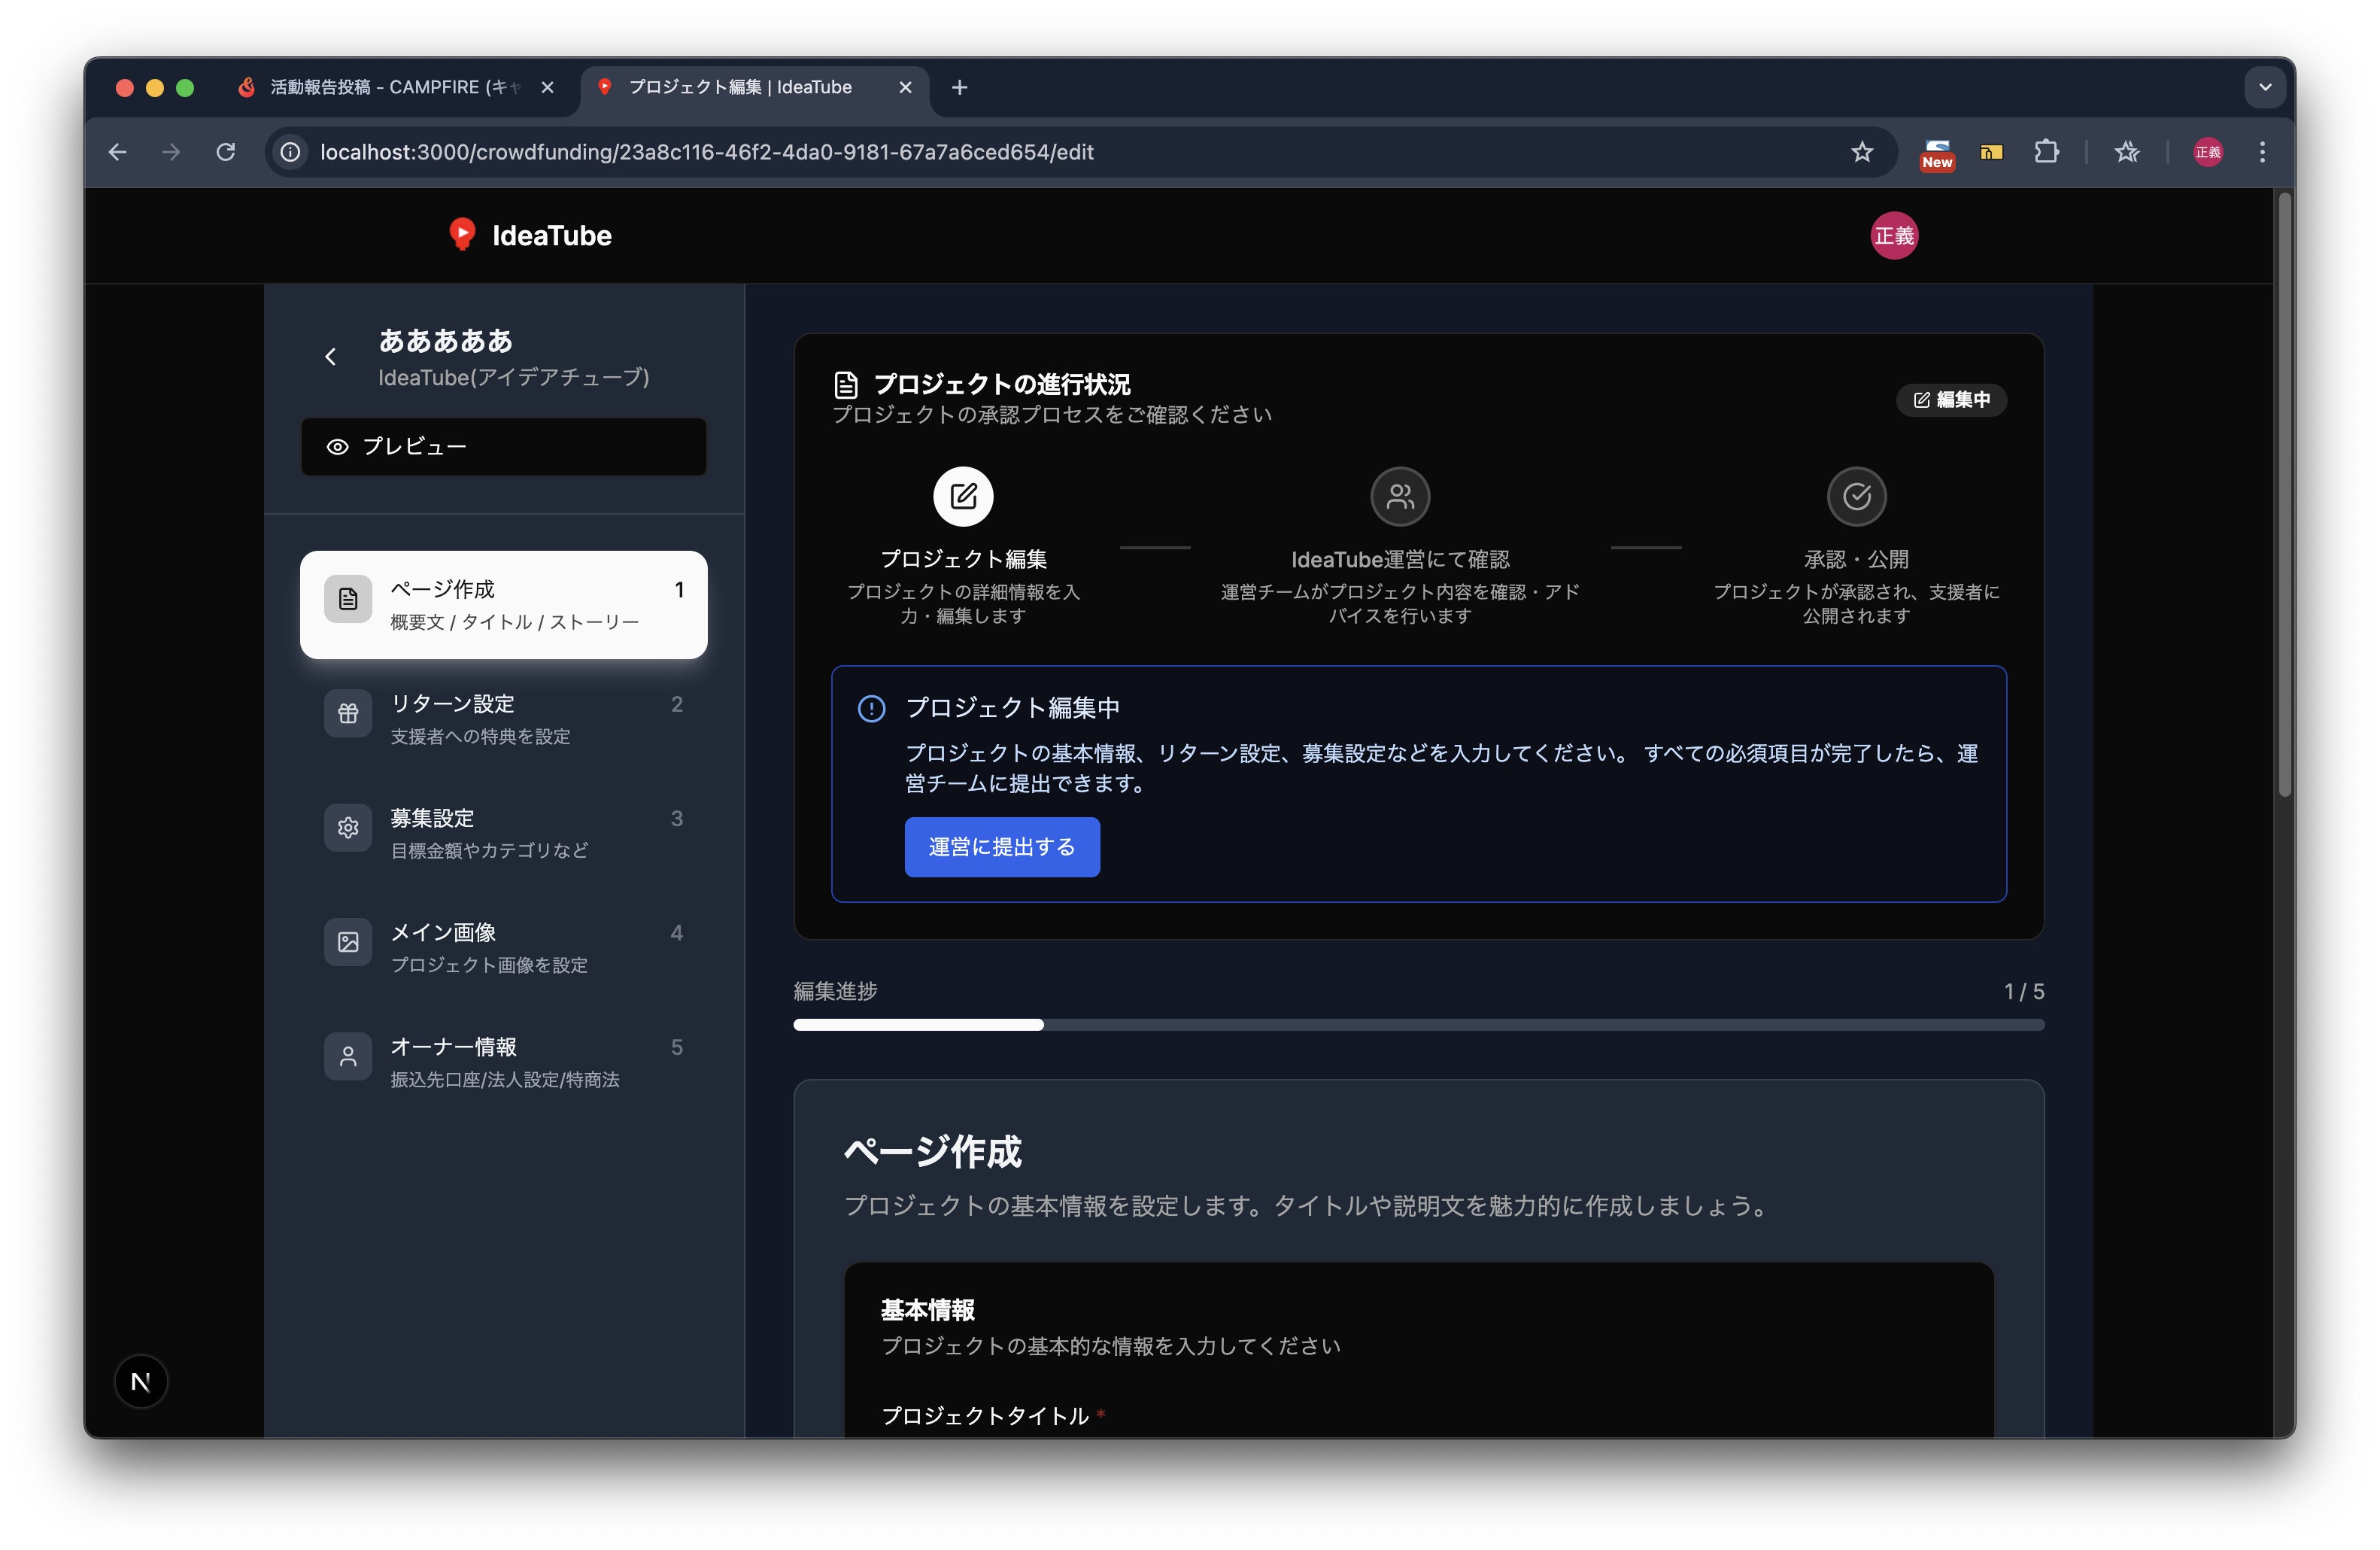Open the 正義 user avatar in the site header

tap(1893, 236)
